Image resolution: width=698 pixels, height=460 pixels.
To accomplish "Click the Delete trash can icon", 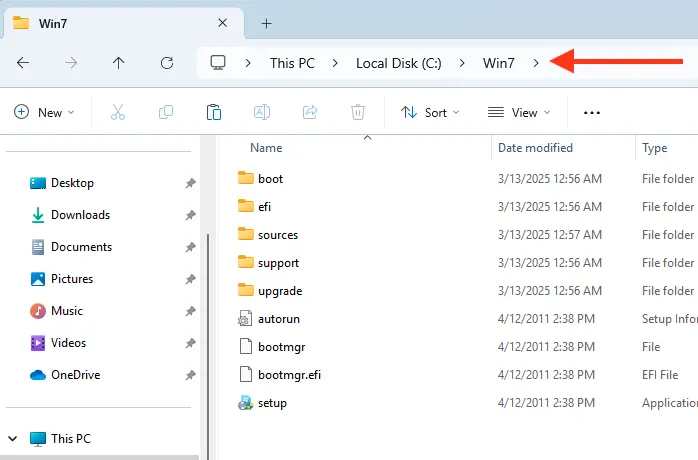I will [x=358, y=113].
